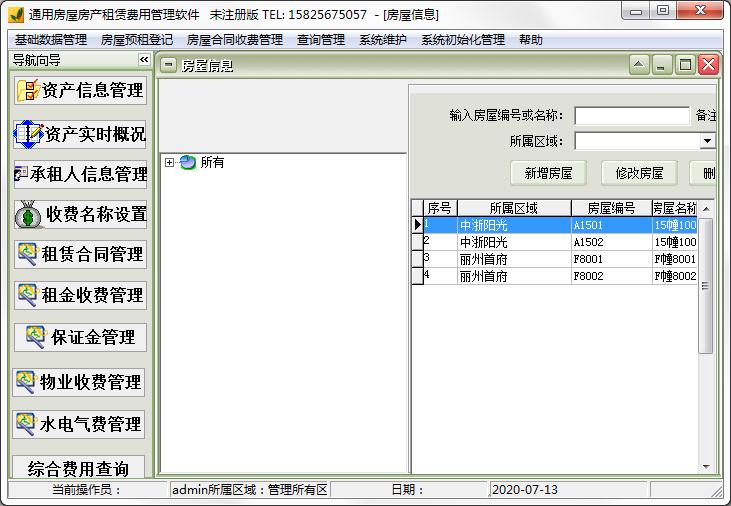Collapse the 房屋信息 panel header toggle
This screenshot has width=731, height=506.
coord(168,65)
